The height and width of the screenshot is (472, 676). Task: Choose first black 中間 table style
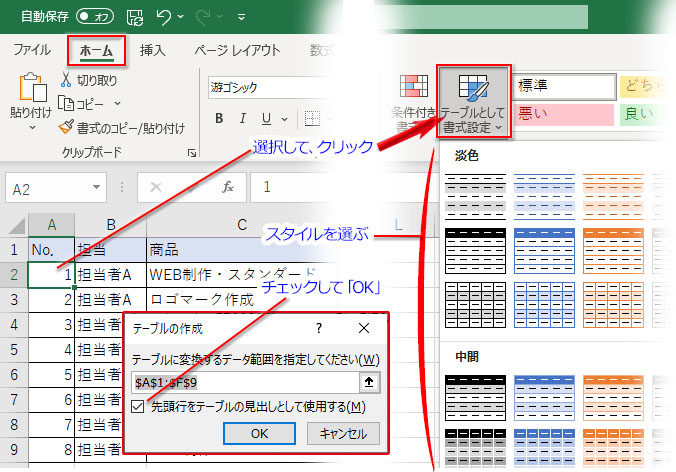click(x=475, y=397)
